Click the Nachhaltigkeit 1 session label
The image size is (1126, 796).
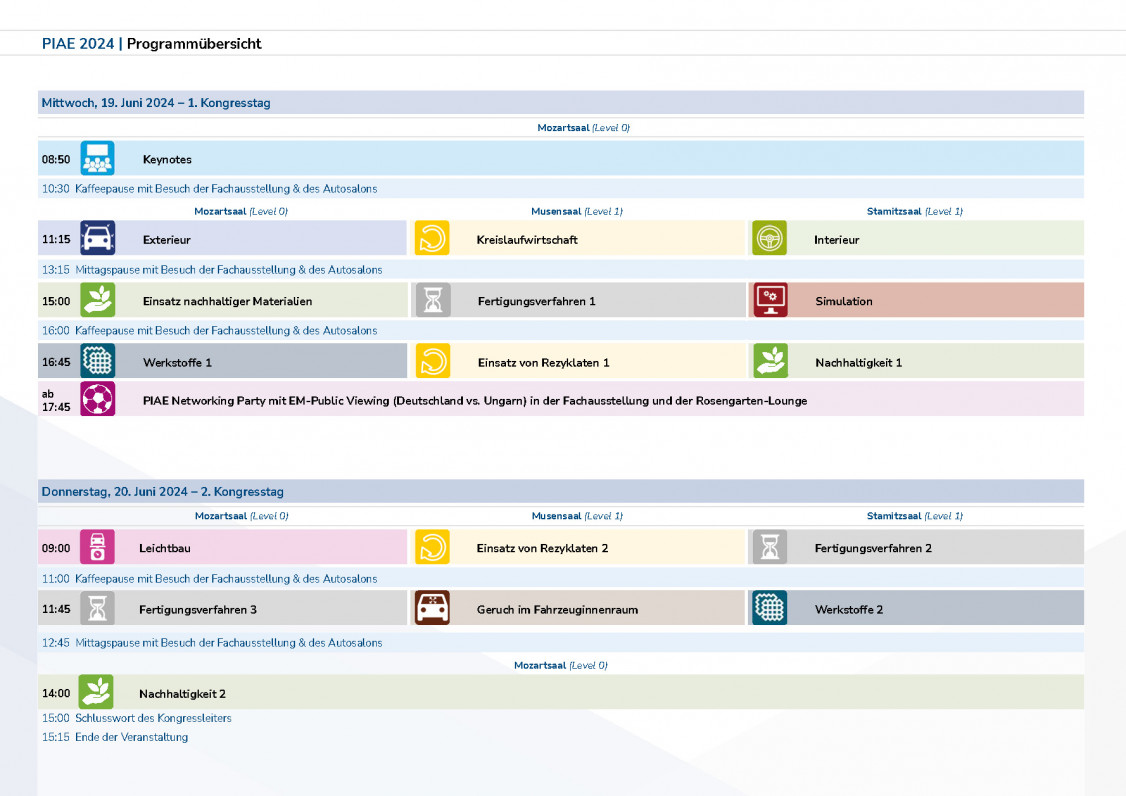[858, 362]
